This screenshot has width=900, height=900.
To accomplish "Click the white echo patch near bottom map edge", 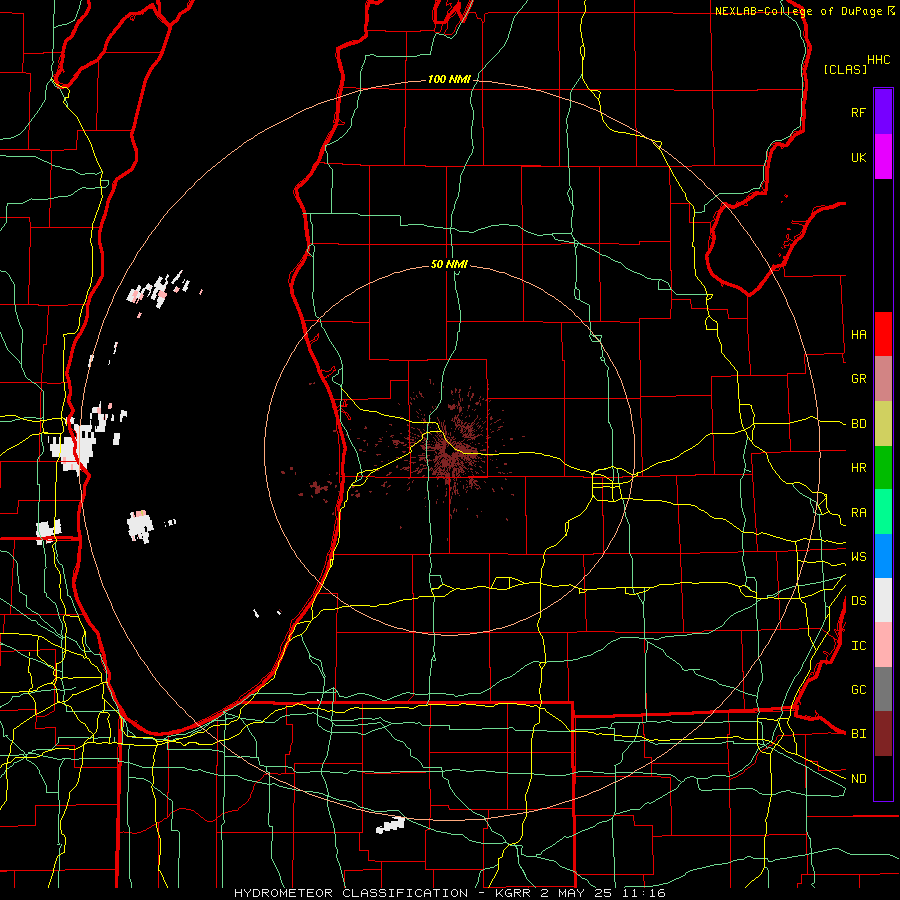I will coord(390,825).
